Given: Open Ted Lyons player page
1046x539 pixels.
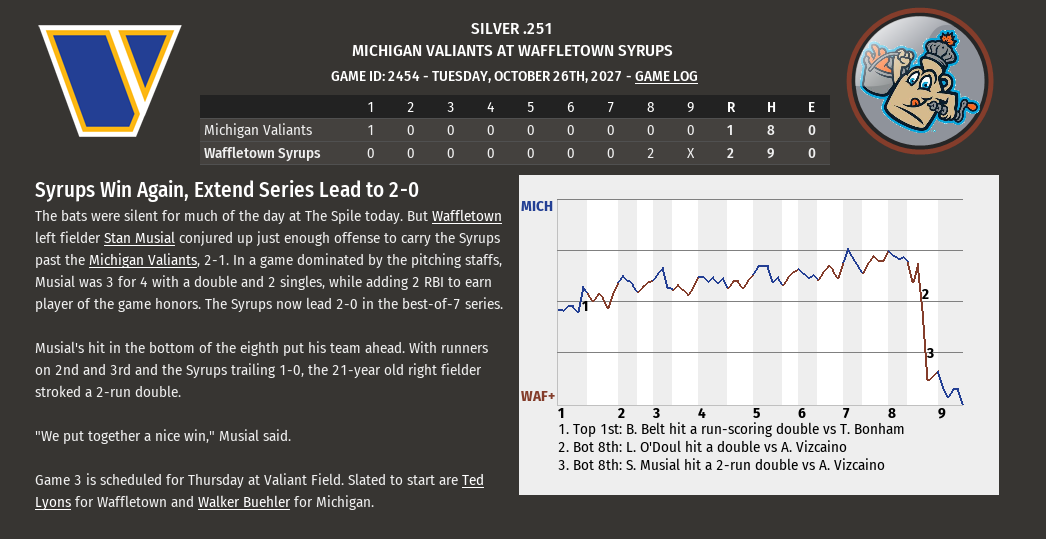Looking at the screenshot, I should [x=472, y=480].
